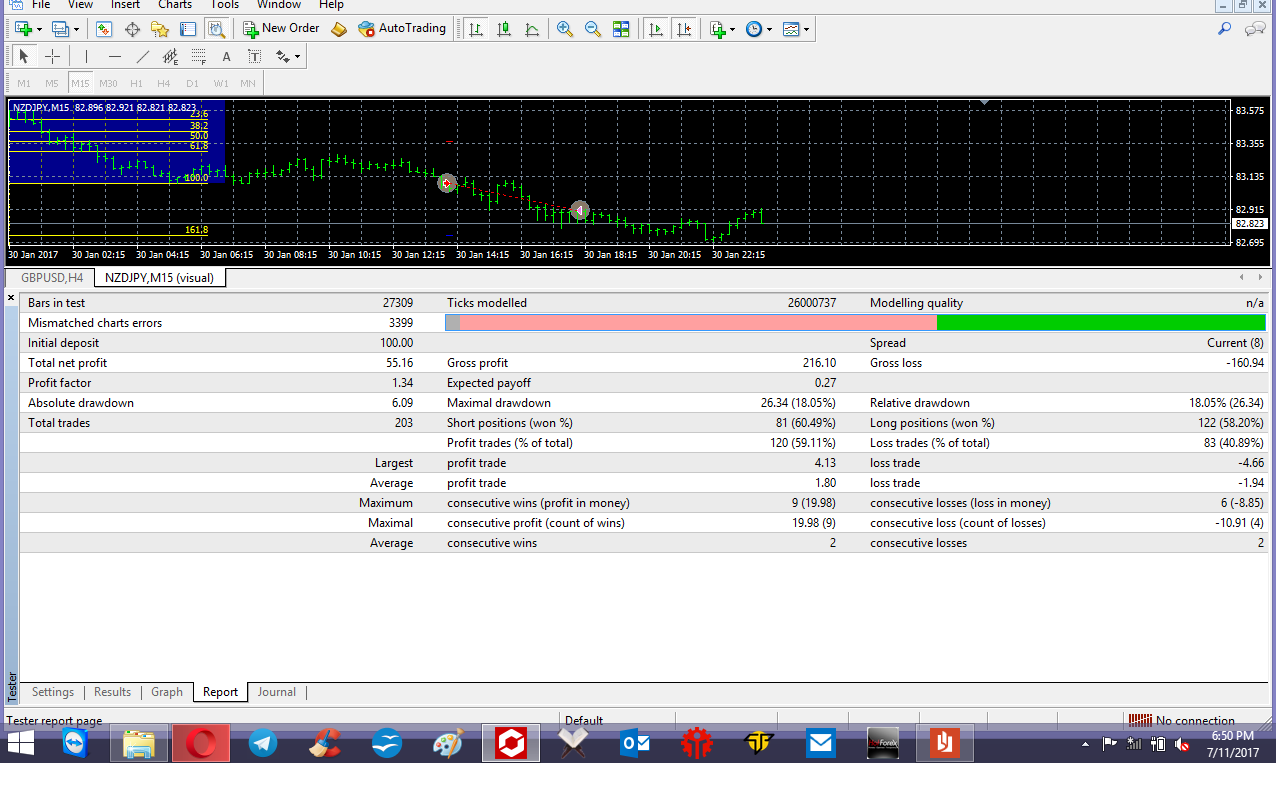Screen dimensions: 1280x800
Task: Enable the AutoTrading button
Action: [x=402, y=29]
